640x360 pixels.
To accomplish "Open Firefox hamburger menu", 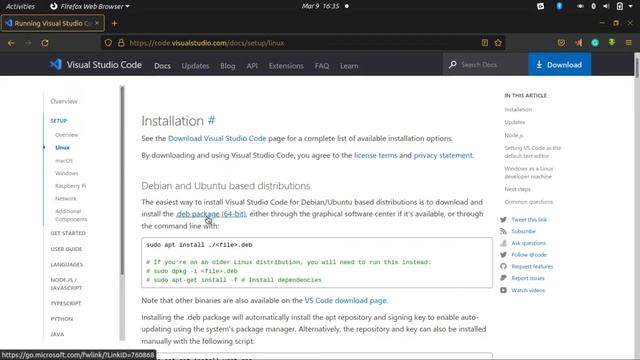I will pyautogui.click(x=629, y=43).
